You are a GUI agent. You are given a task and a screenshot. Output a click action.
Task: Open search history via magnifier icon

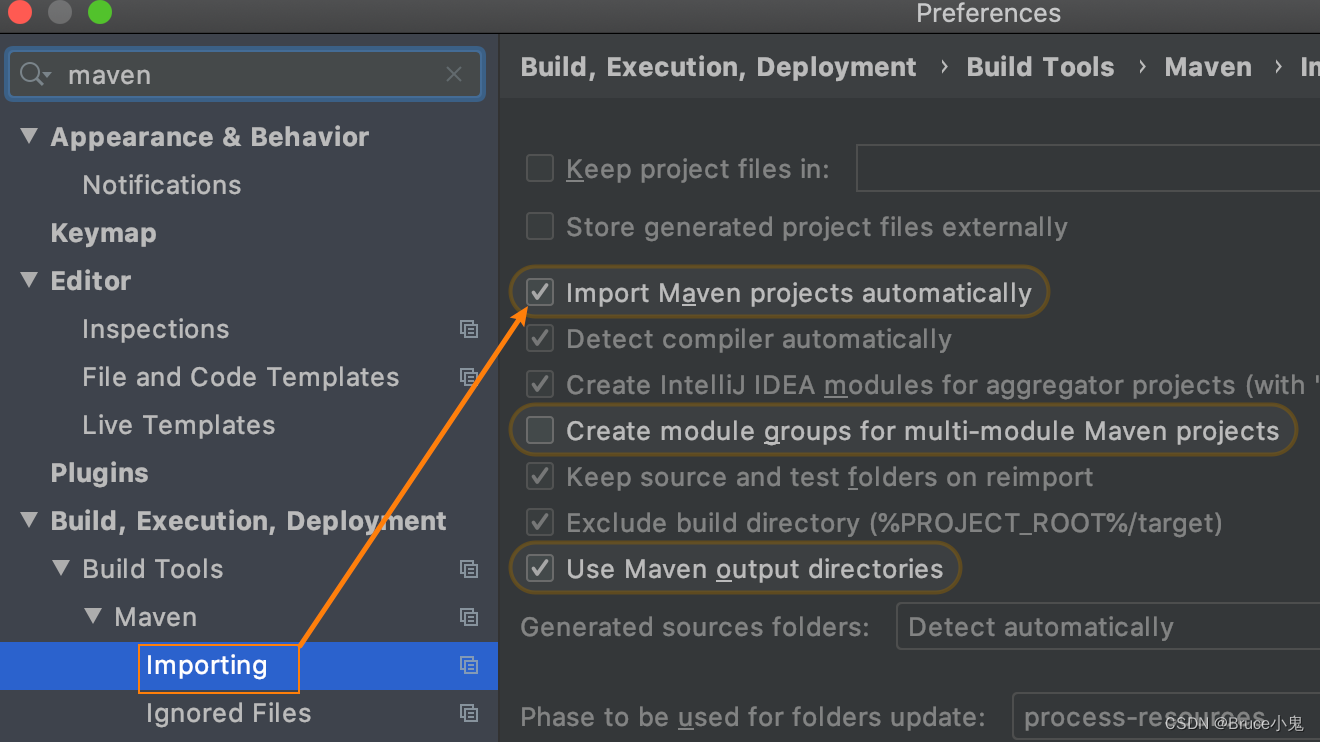pos(35,75)
